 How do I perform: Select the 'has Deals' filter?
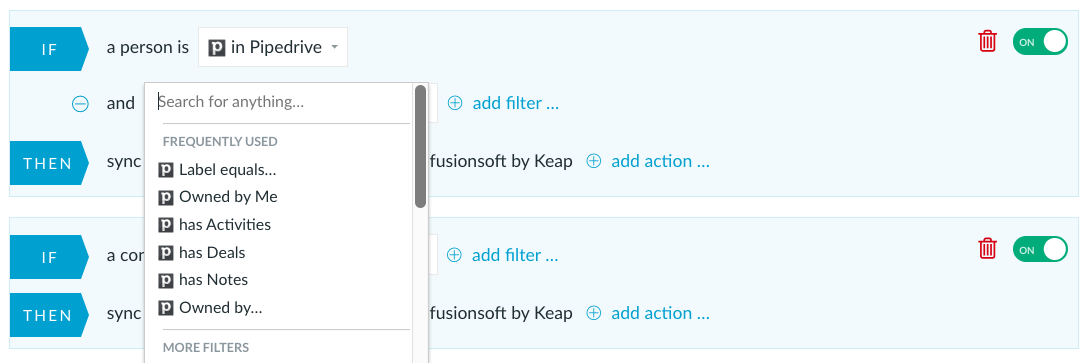pos(202,252)
